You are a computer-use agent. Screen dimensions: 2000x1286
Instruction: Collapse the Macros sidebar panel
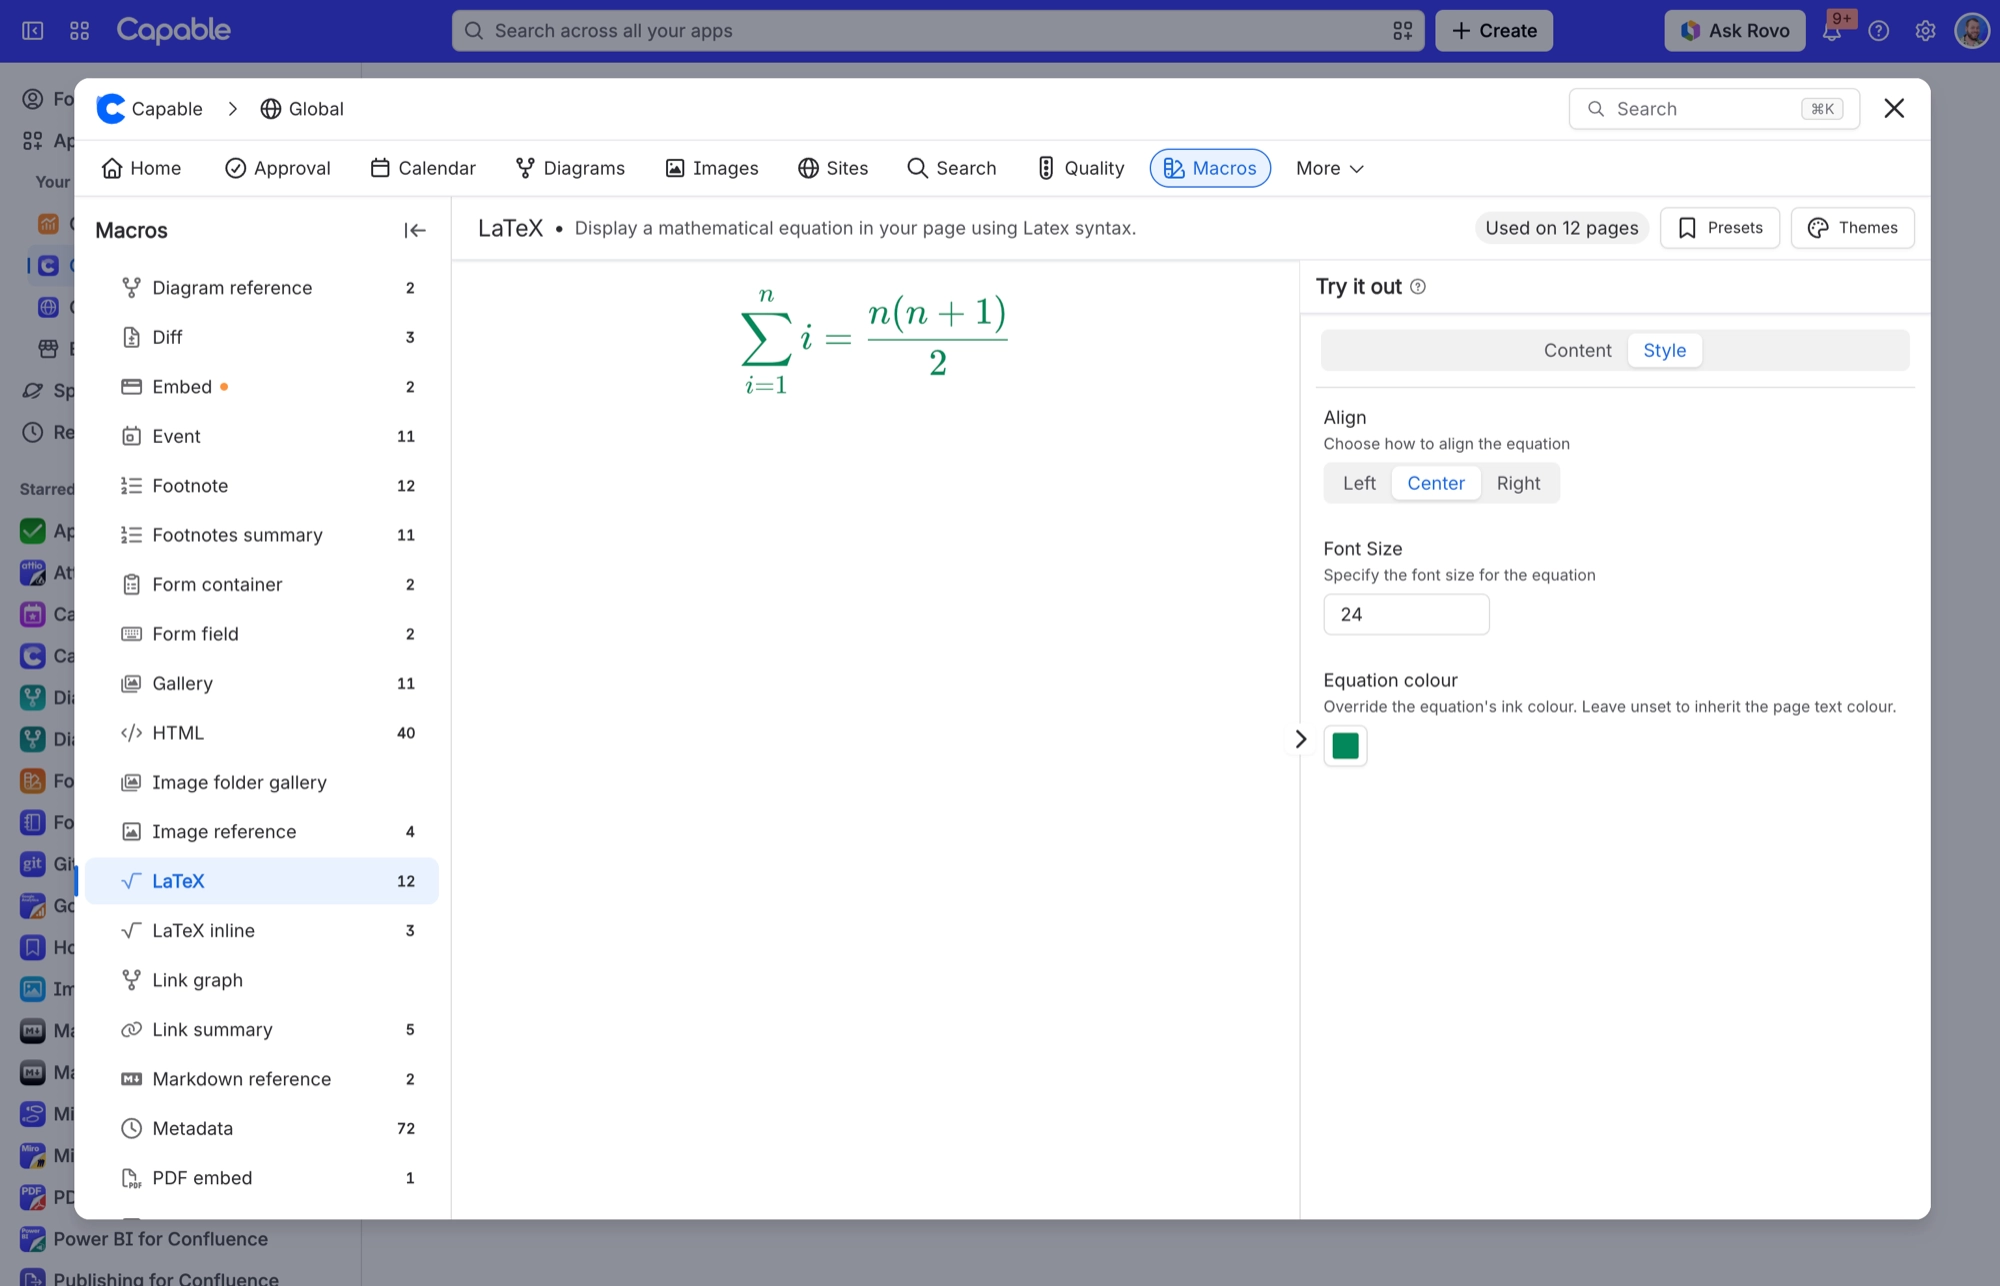point(415,230)
